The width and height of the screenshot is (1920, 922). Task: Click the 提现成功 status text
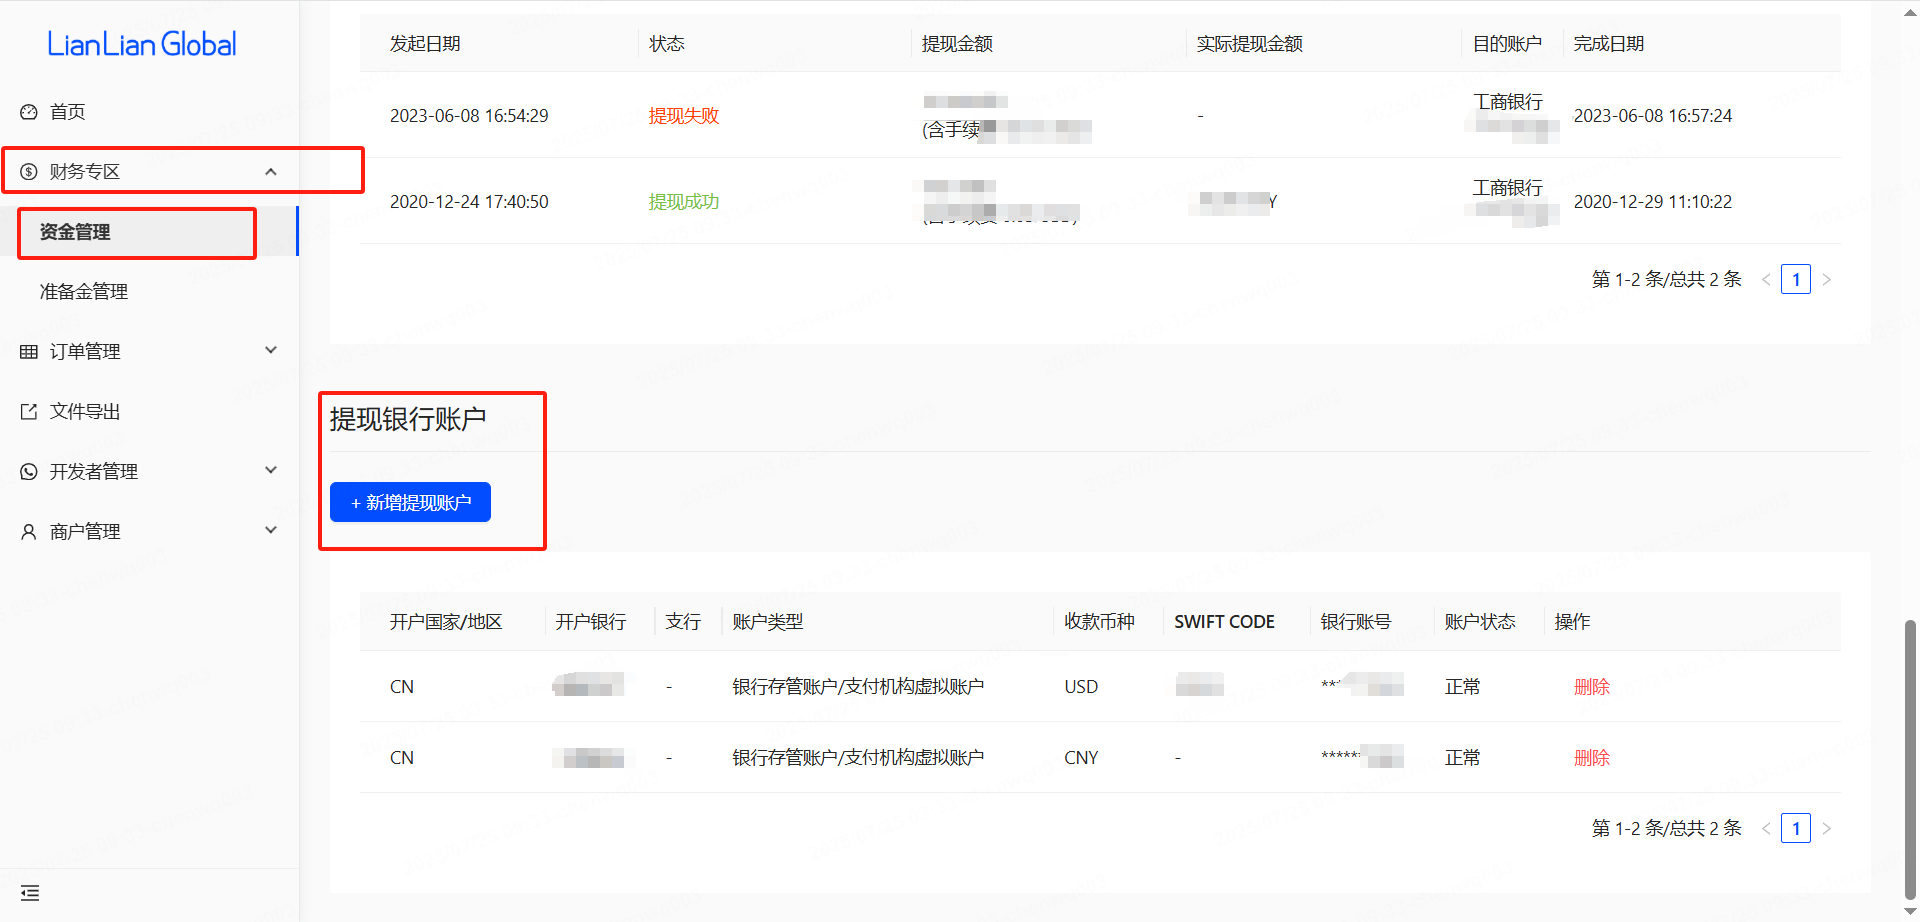coord(684,202)
